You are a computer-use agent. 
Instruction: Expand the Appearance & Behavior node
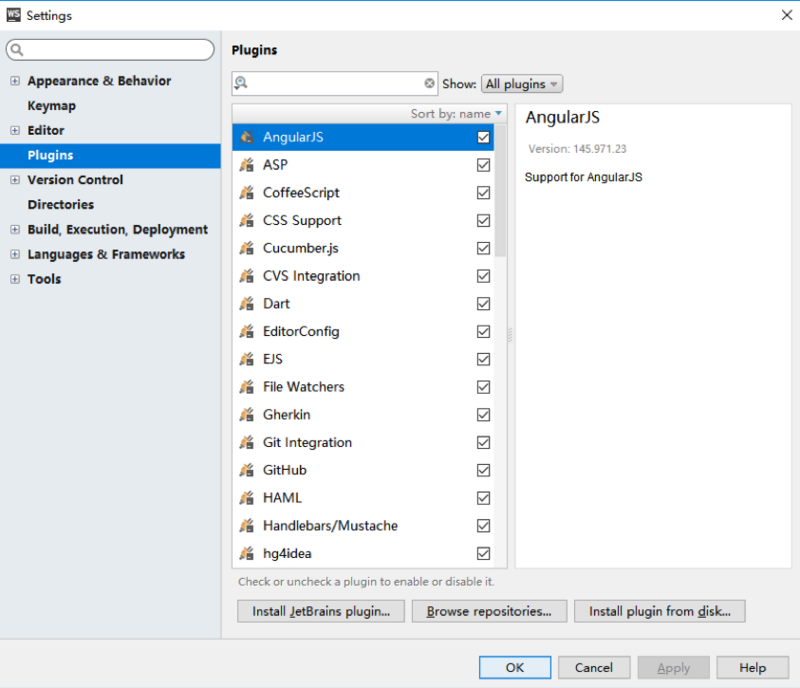tap(15, 81)
